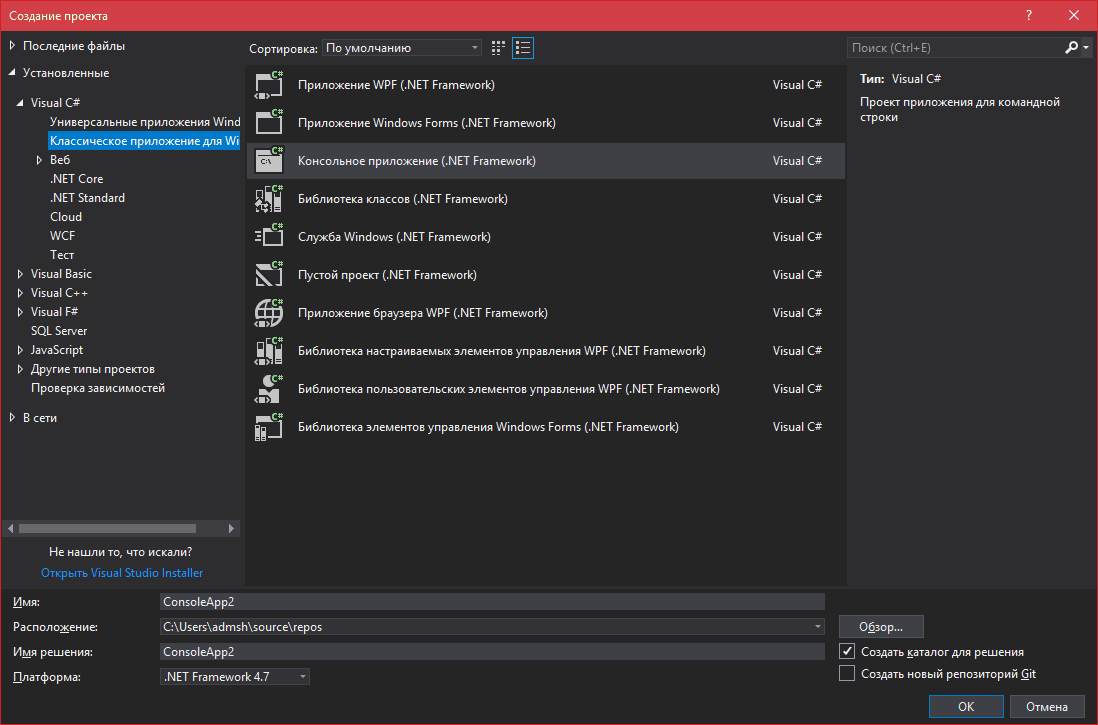Viewport: 1098px width, 725px height.
Task: Select the .NET Core category
Action: point(76,179)
